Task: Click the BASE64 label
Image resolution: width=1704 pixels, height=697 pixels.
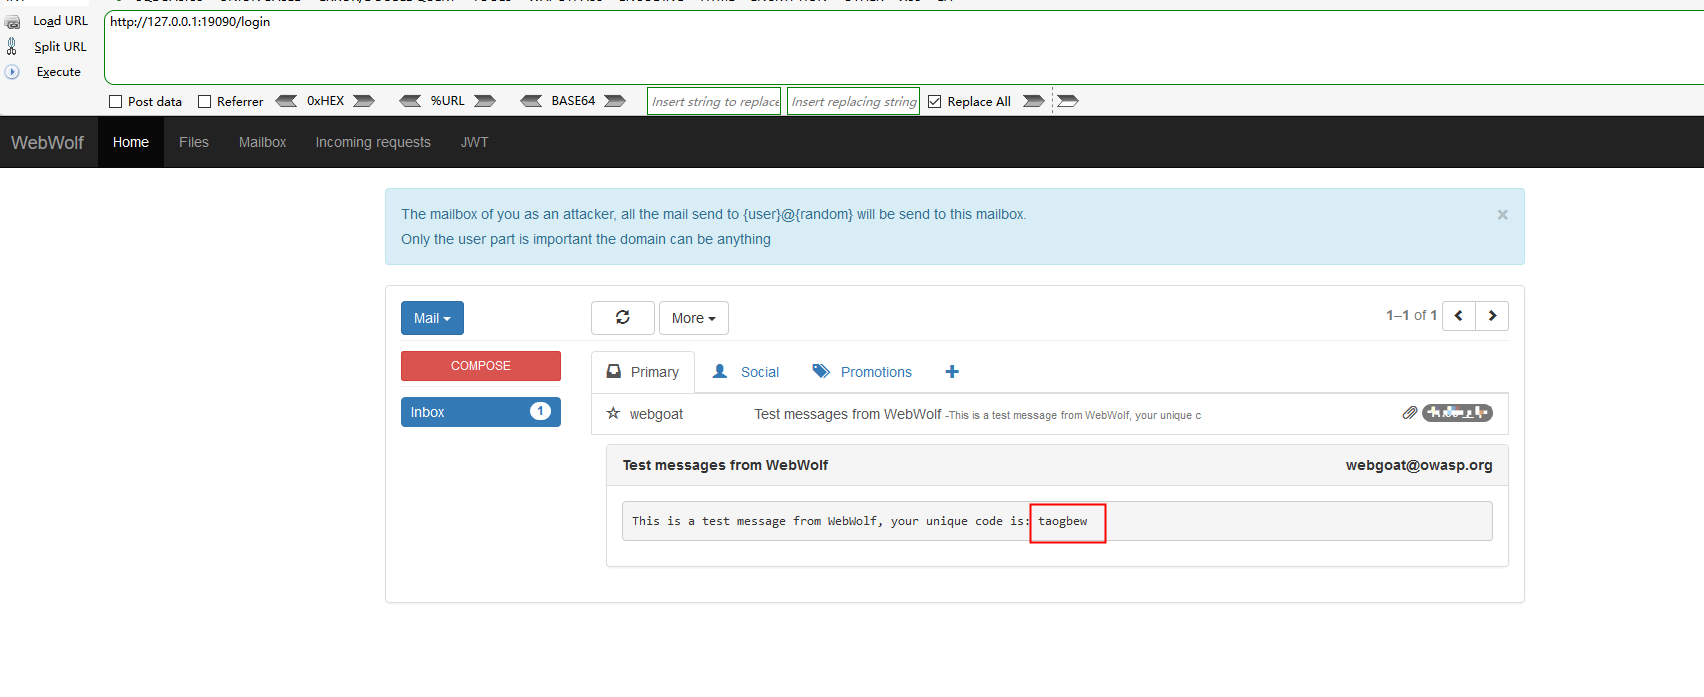Action: click(573, 101)
